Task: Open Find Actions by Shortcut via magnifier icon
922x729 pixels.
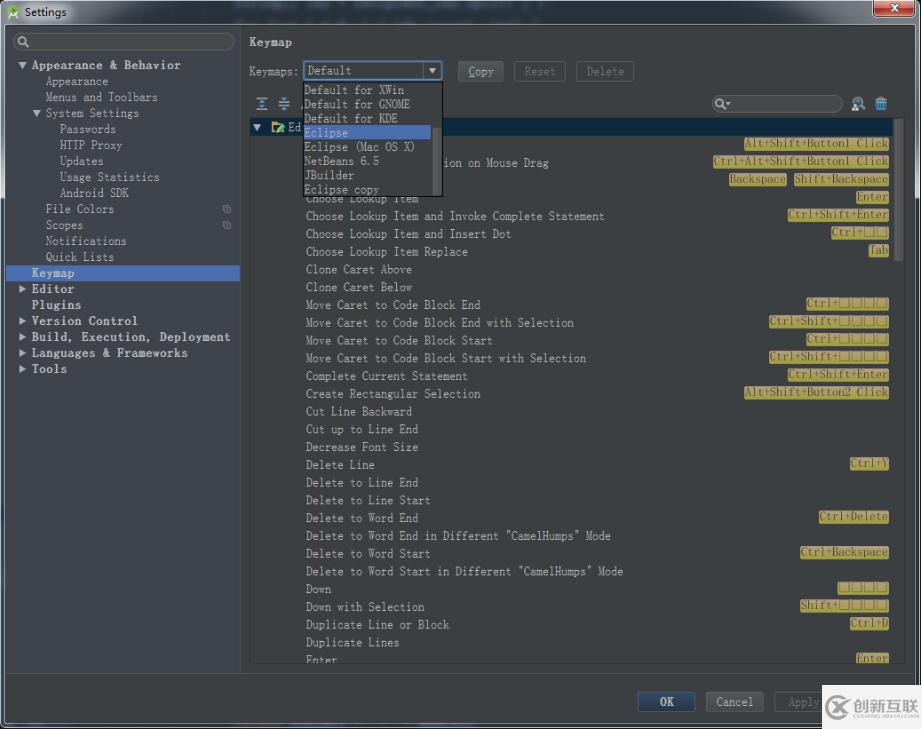Action: click(x=857, y=104)
